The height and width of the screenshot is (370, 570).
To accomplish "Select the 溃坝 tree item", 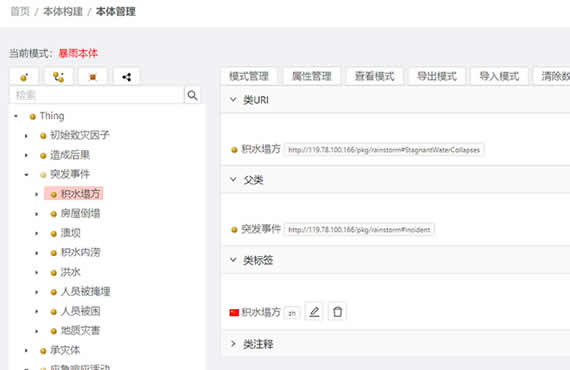I will point(71,233).
